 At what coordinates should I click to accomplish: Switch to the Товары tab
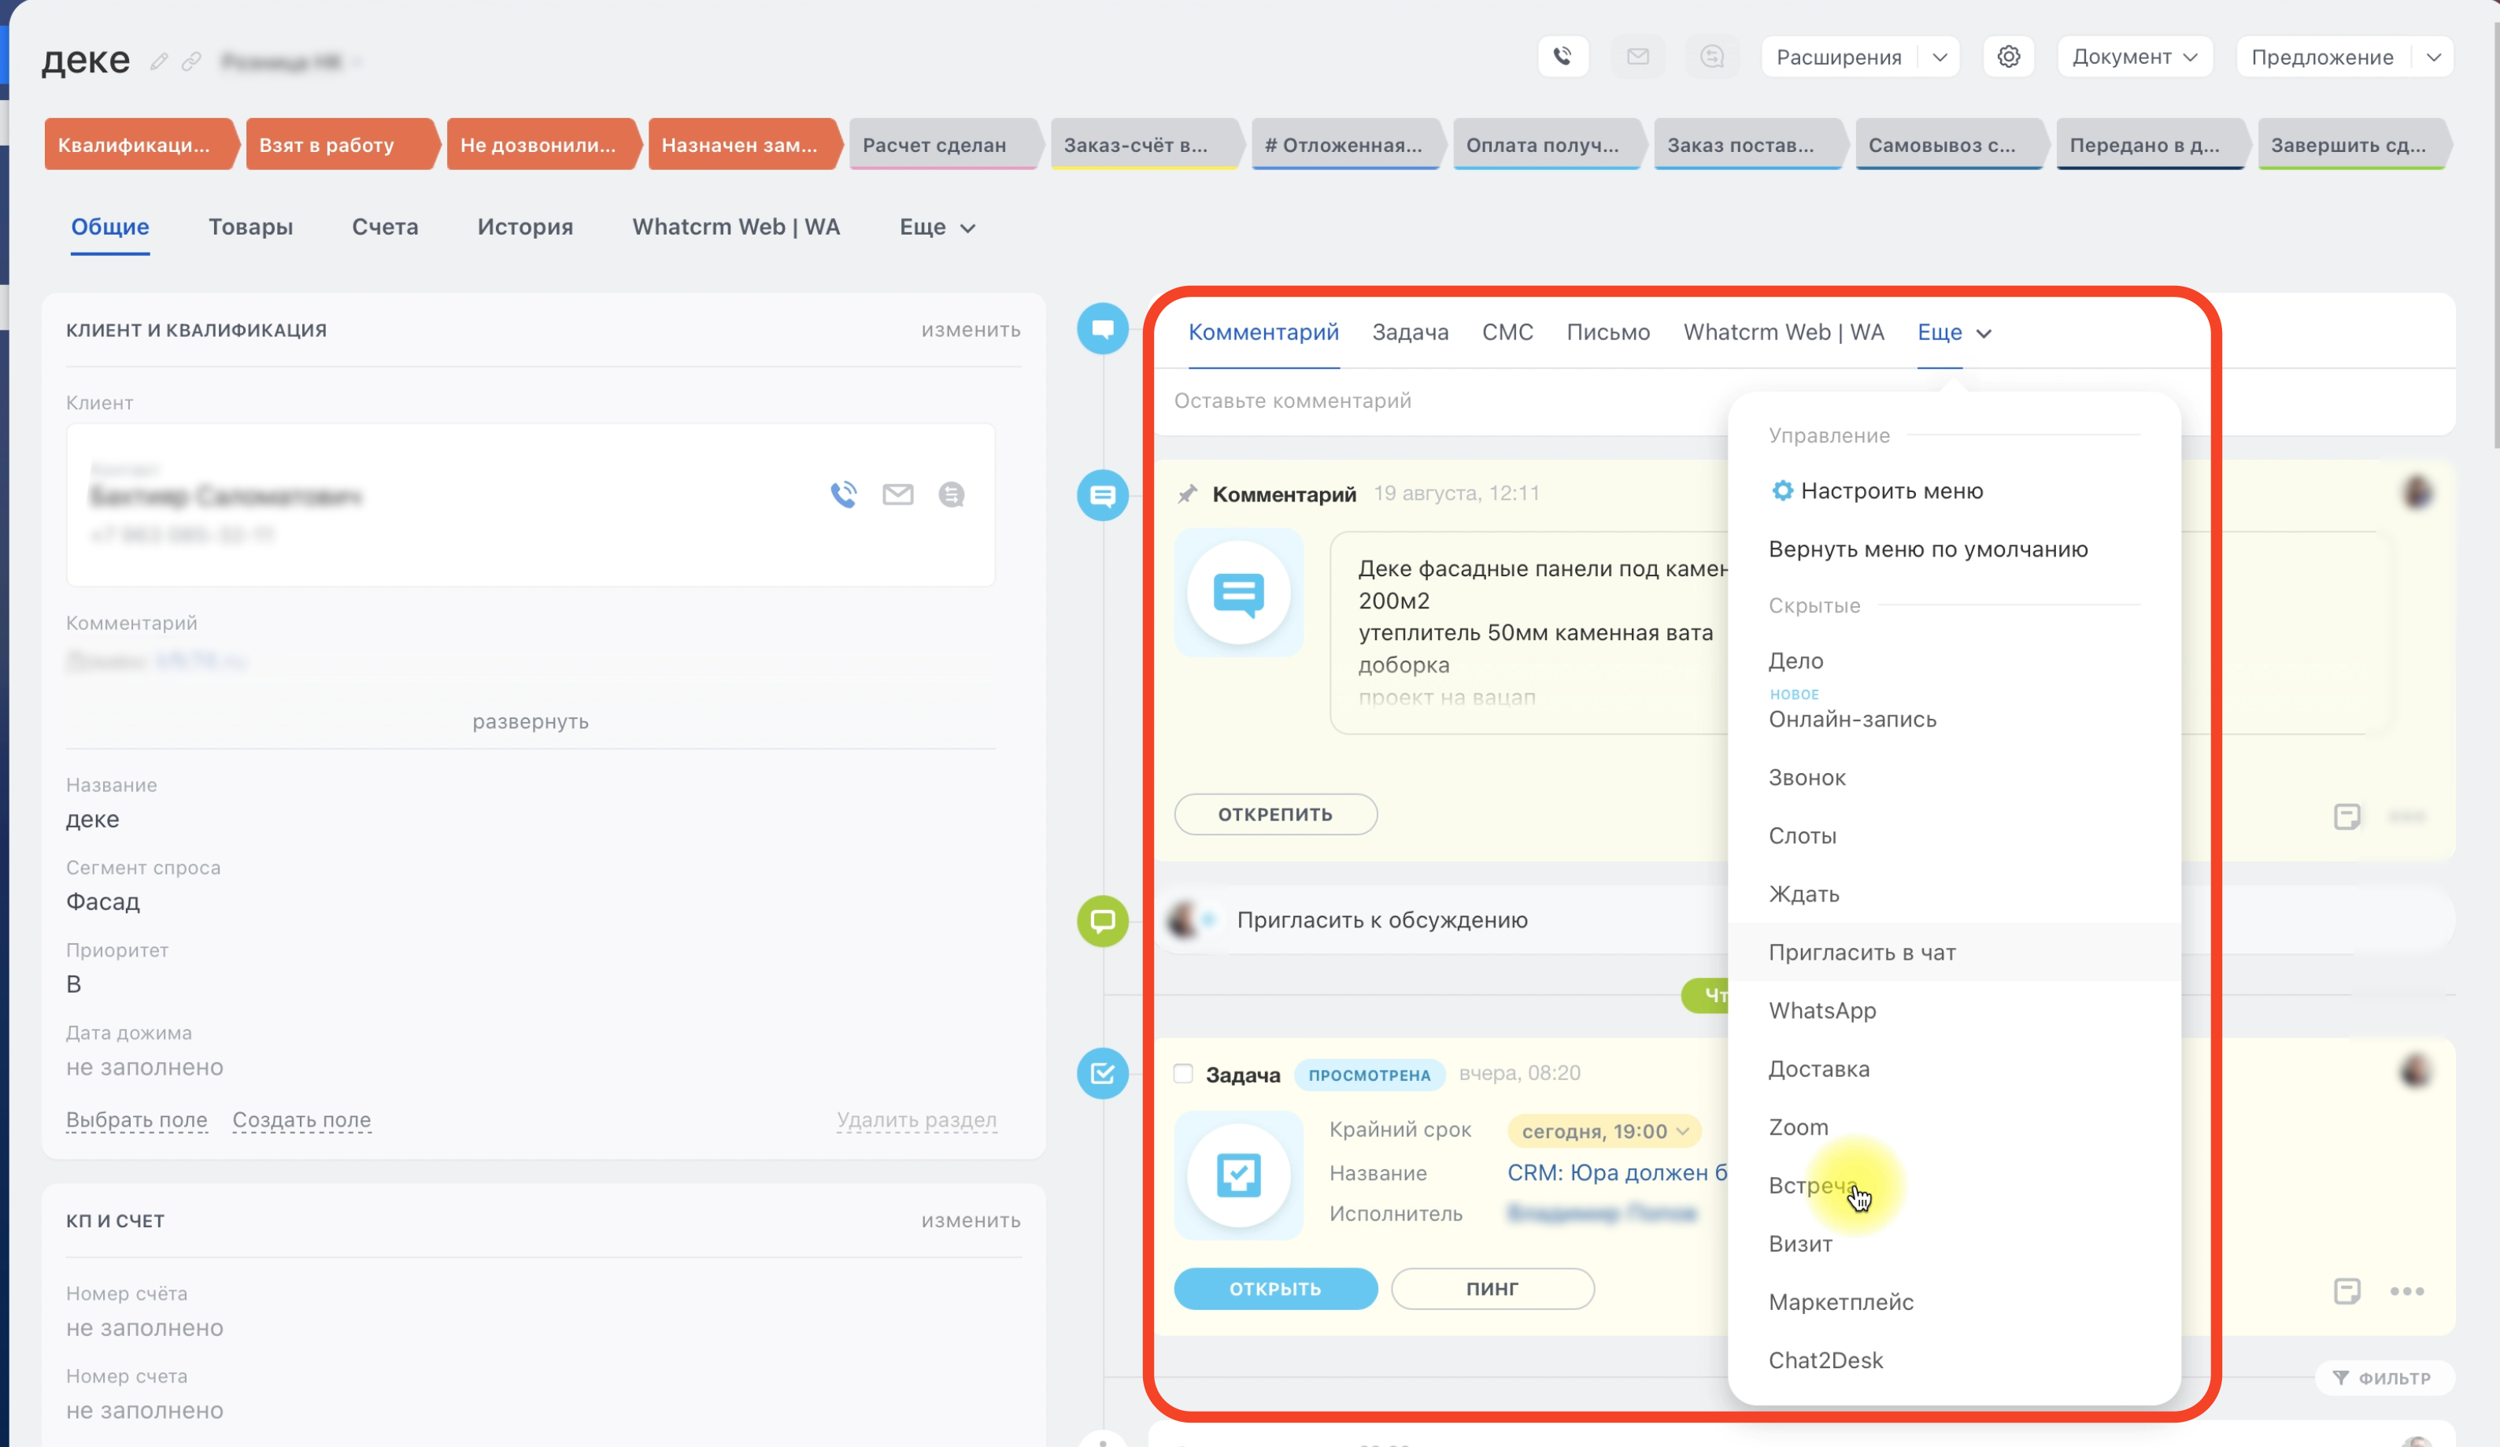tap(250, 227)
